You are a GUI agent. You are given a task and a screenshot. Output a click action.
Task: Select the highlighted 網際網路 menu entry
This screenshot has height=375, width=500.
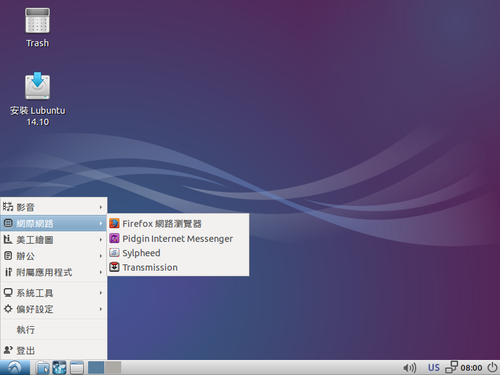[54, 223]
